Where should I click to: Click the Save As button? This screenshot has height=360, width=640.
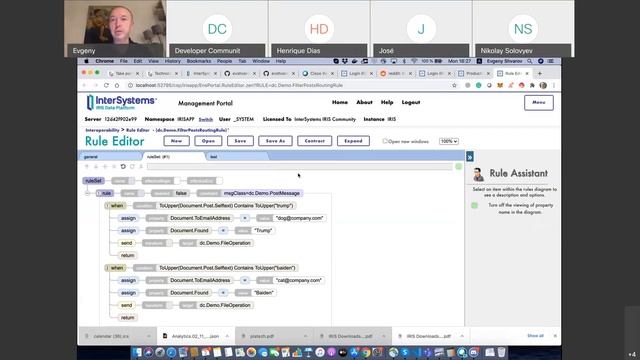pos(276,141)
